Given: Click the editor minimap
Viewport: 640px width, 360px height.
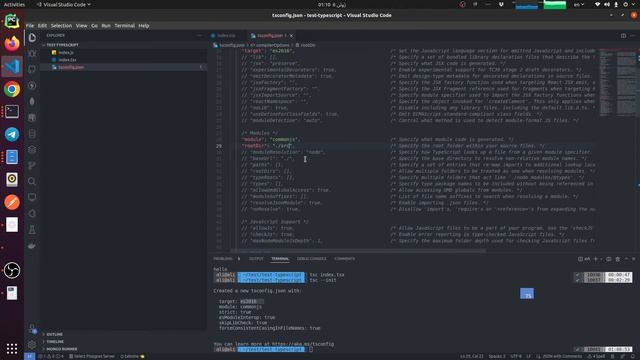Looking at the screenshot, I should [x=617, y=82].
